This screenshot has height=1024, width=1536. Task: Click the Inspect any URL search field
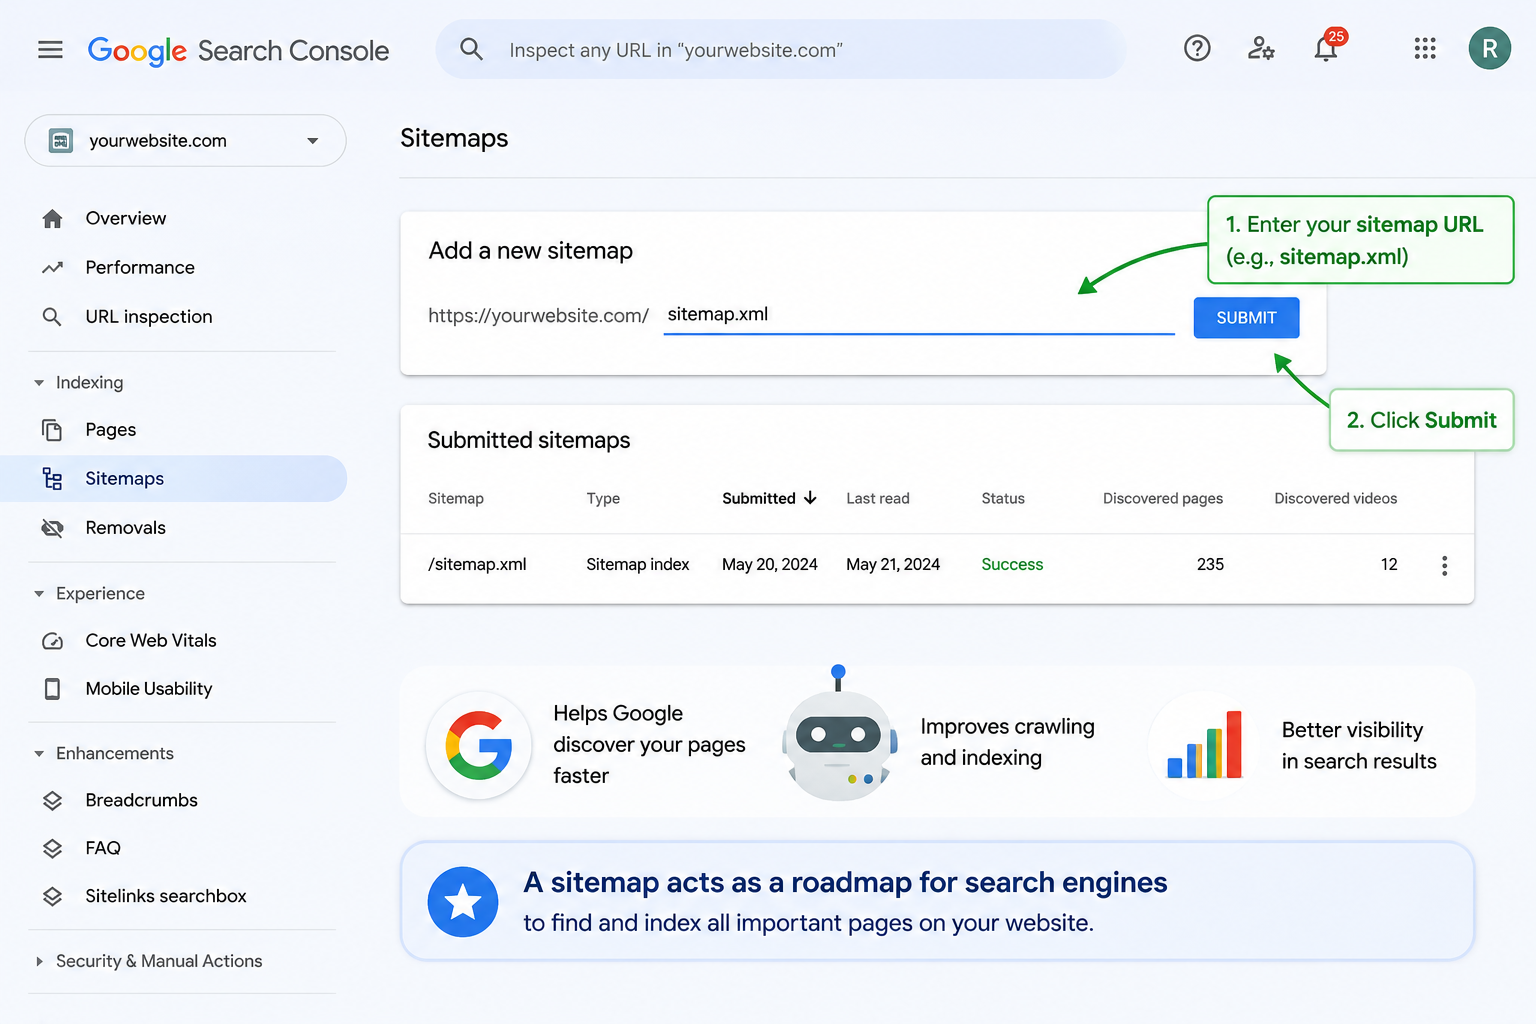point(781,49)
